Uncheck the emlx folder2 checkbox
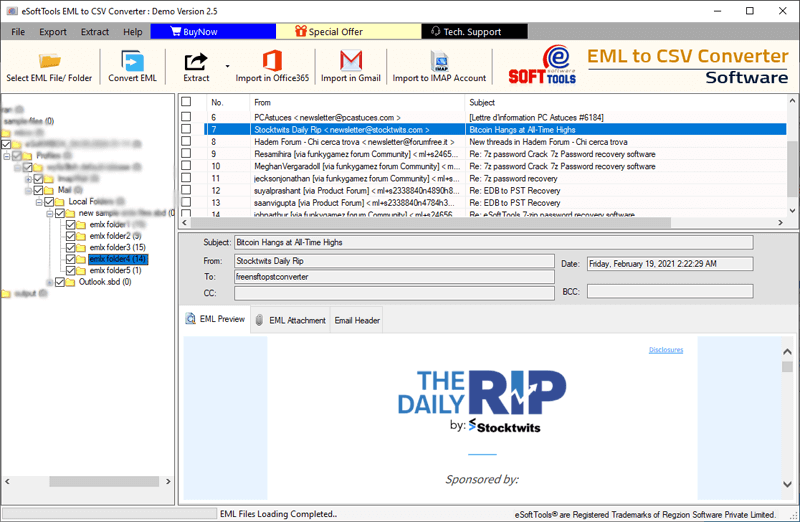Screen dimensions: 800x522 (70, 236)
